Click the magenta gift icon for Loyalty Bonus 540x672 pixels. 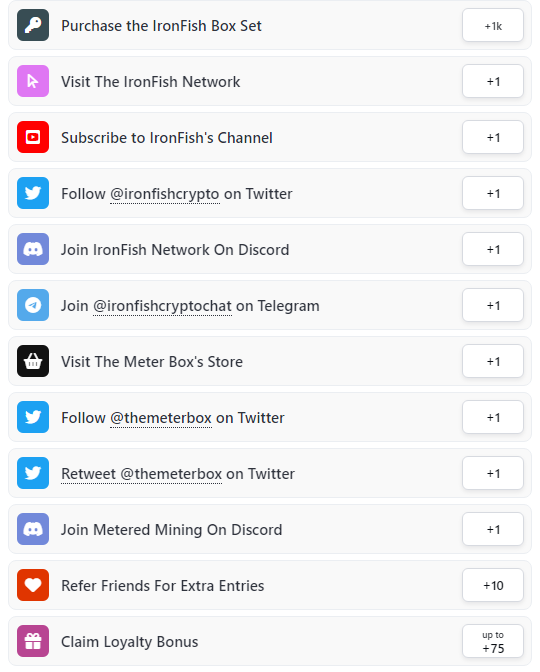pos(33,641)
